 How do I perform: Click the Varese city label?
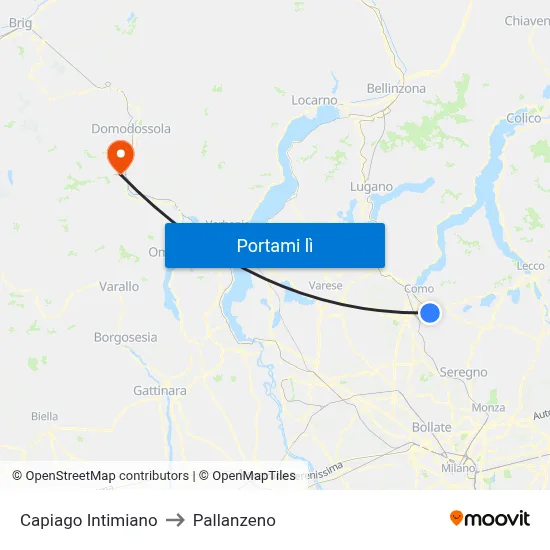click(325, 286)
